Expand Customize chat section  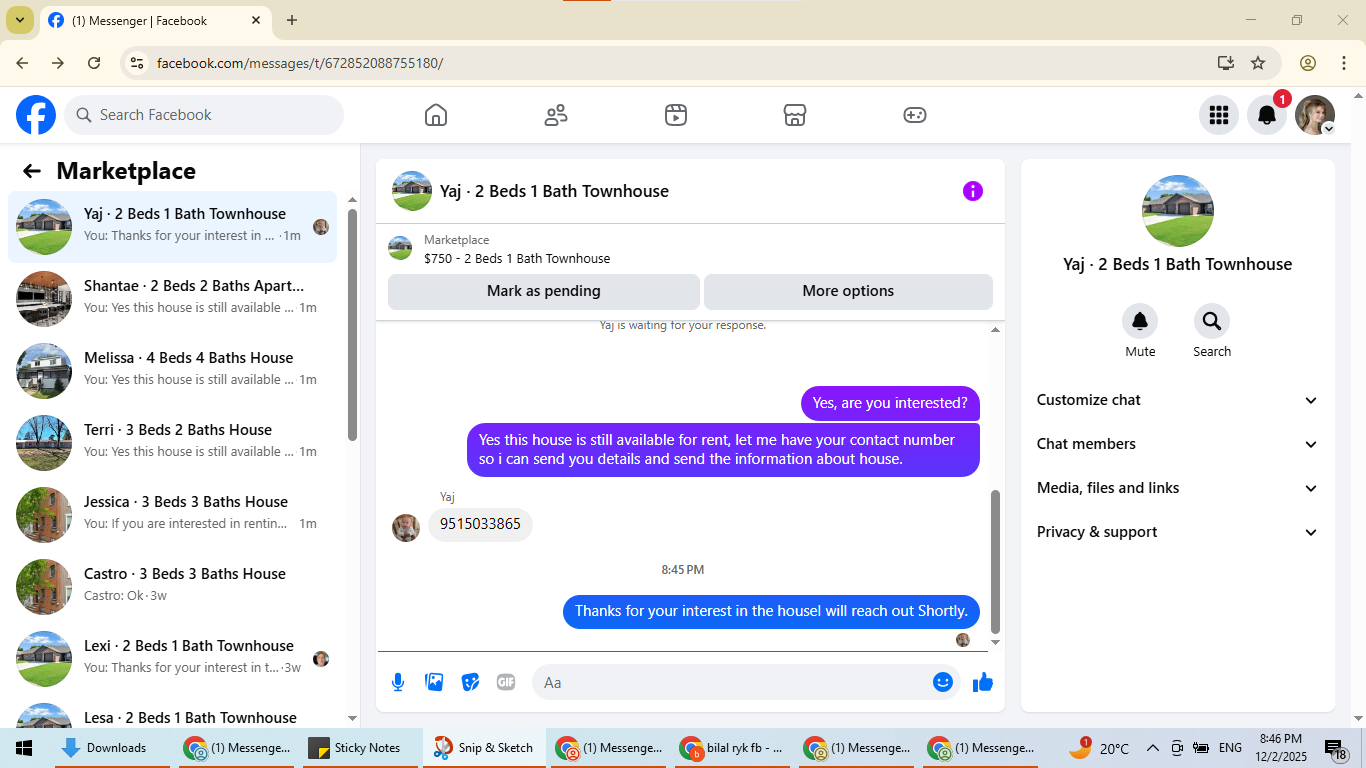[x=1178, y=400]
